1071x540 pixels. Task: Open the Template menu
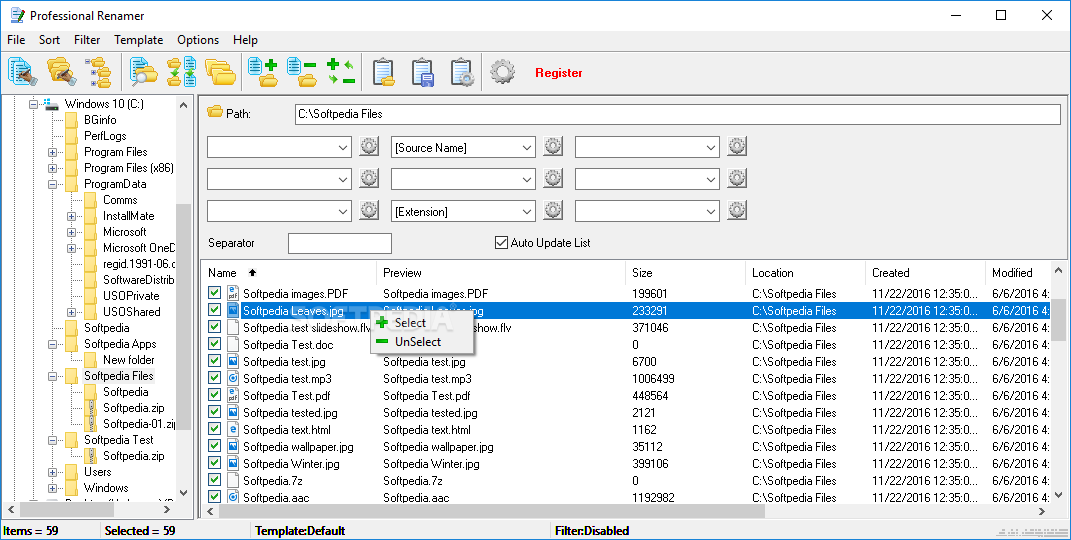[139, 40]
